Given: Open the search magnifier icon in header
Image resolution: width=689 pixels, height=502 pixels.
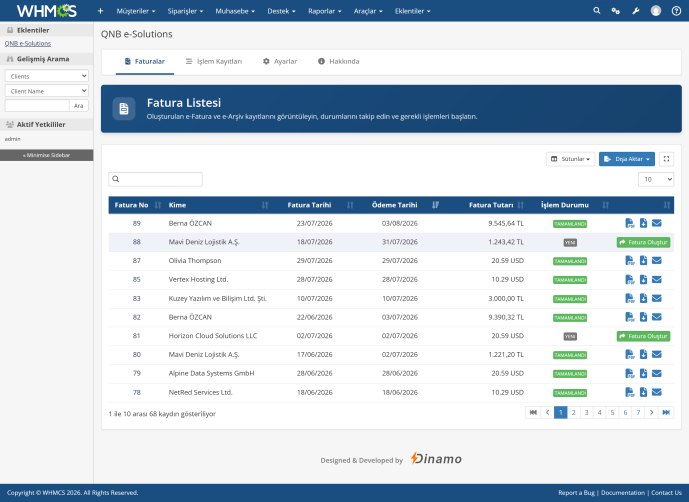Looking at the screenshot, I should [596, 11].
